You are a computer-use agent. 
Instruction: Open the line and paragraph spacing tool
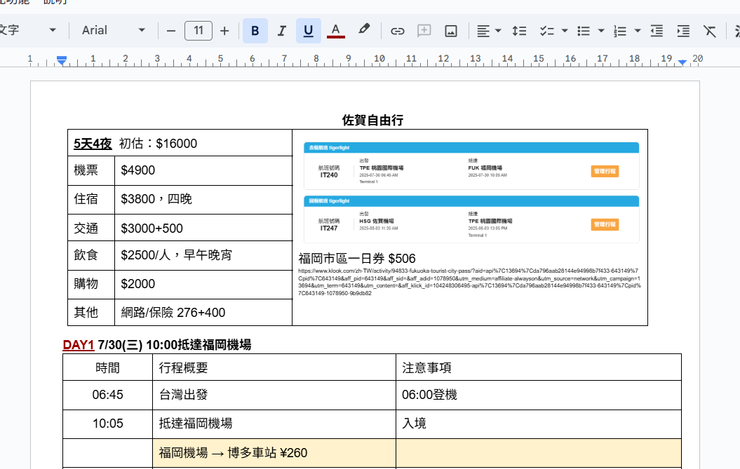coord(519,31)
